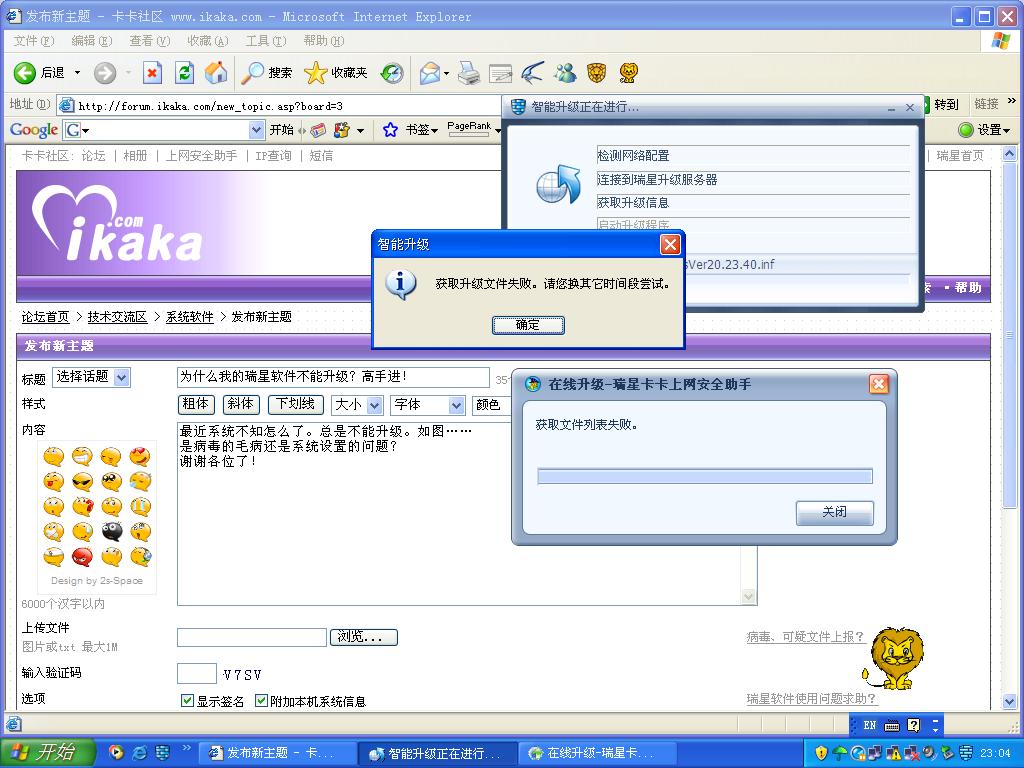Click the Messenger people icon in toolbar

pos(565,72)
